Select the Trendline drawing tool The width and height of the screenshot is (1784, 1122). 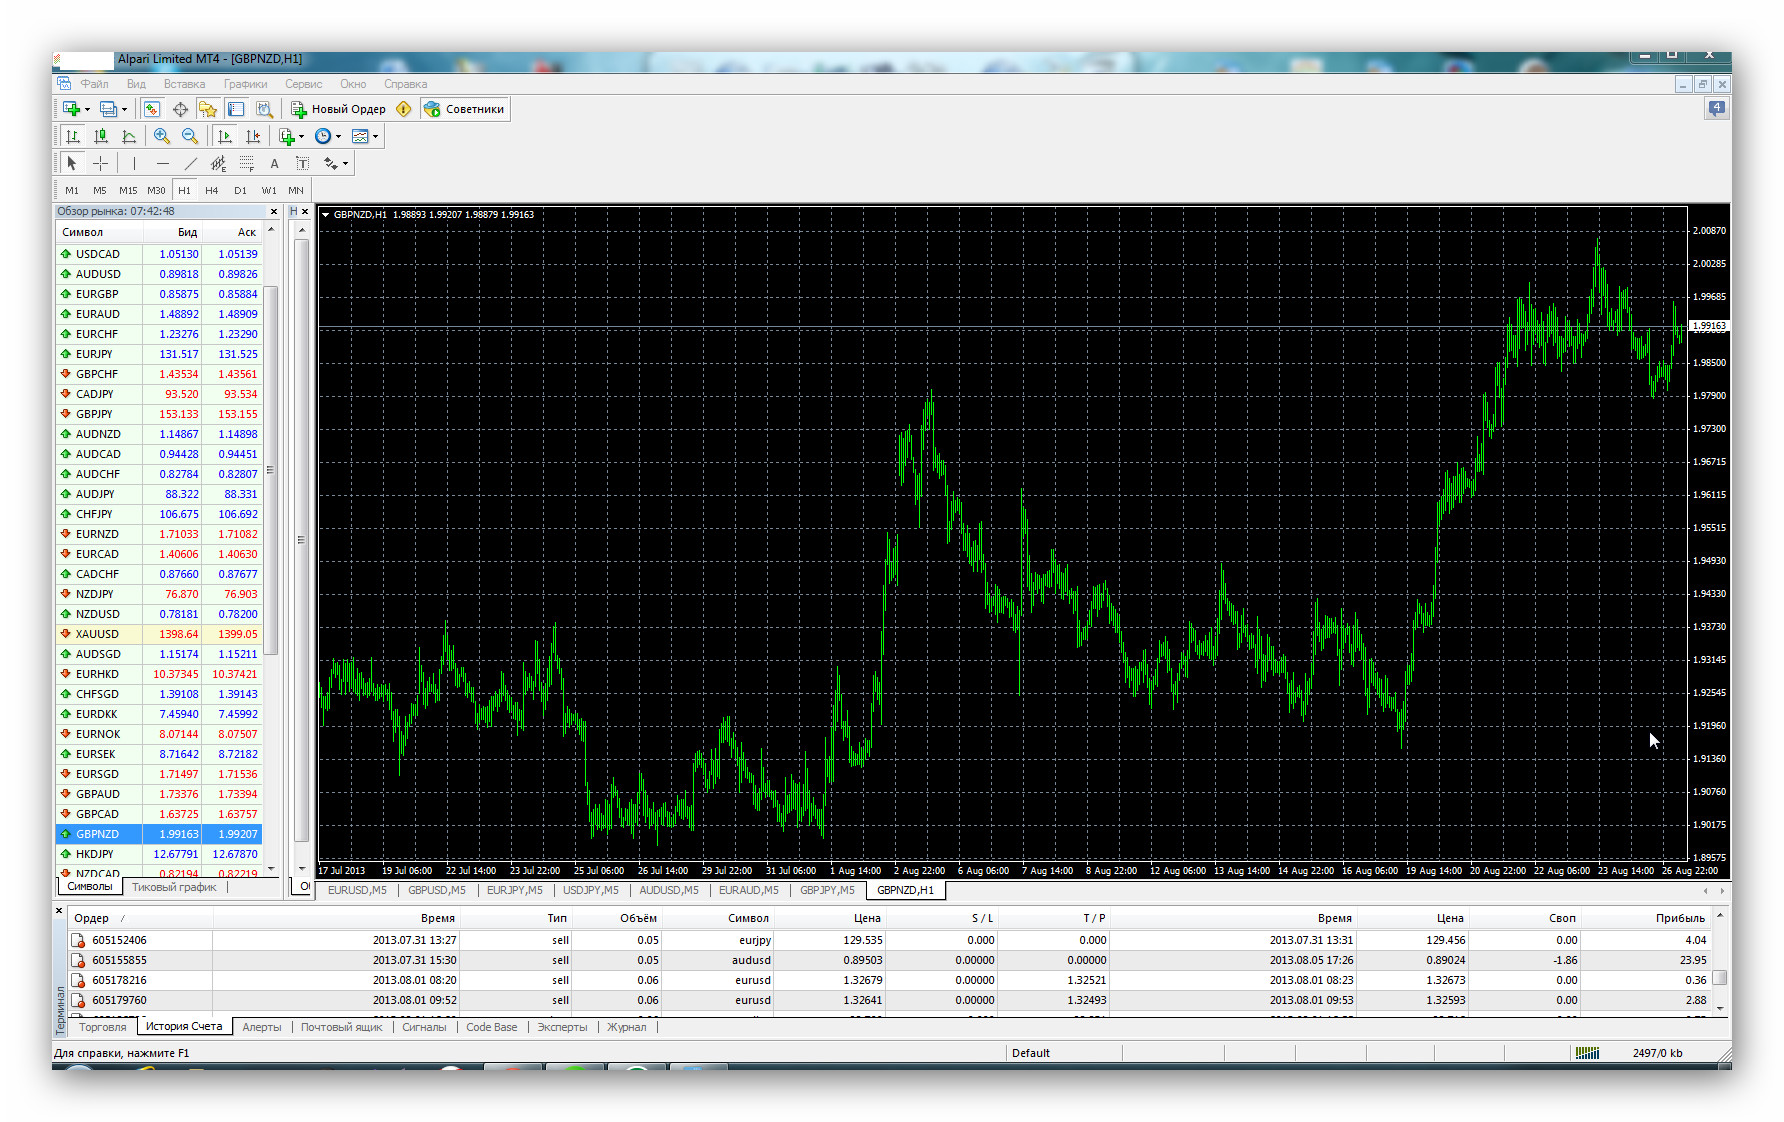tap(190, 163)
